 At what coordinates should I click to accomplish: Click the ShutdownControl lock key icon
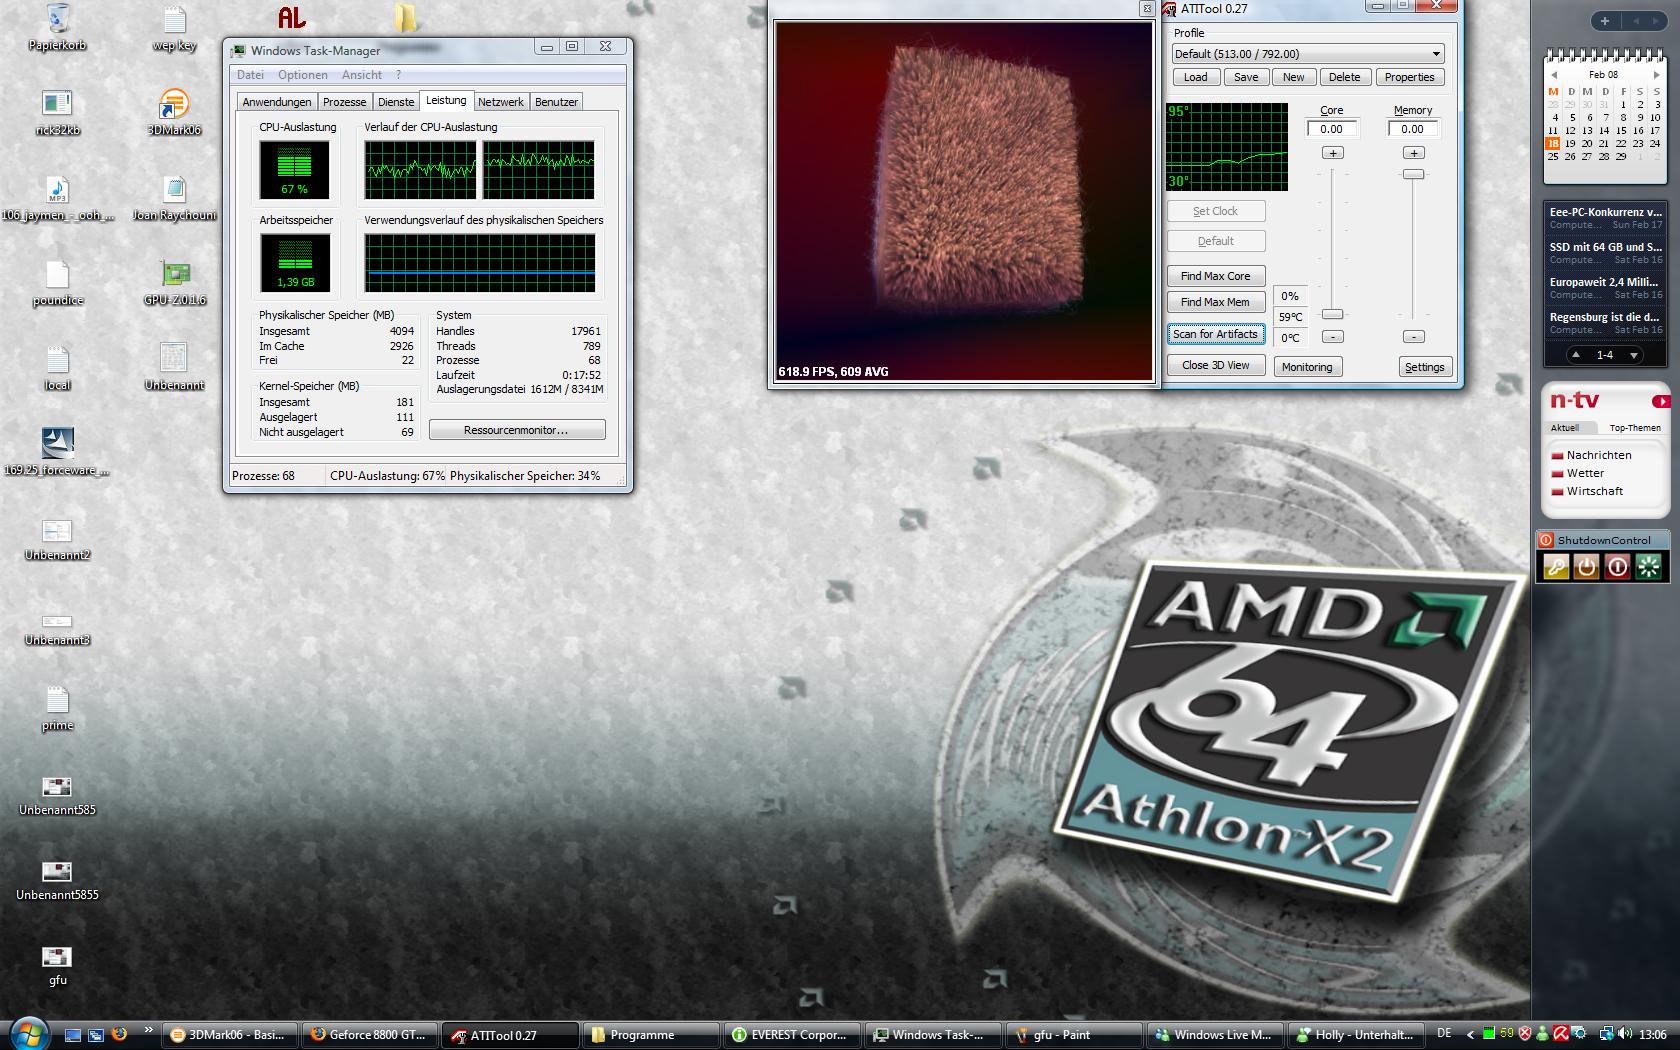[x=1556, y=567]
